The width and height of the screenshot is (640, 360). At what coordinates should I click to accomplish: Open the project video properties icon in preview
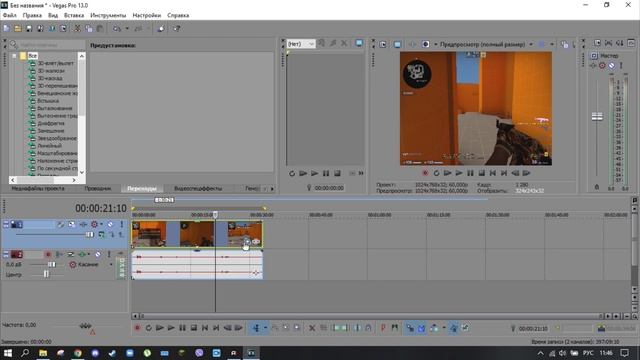[383, 44]
